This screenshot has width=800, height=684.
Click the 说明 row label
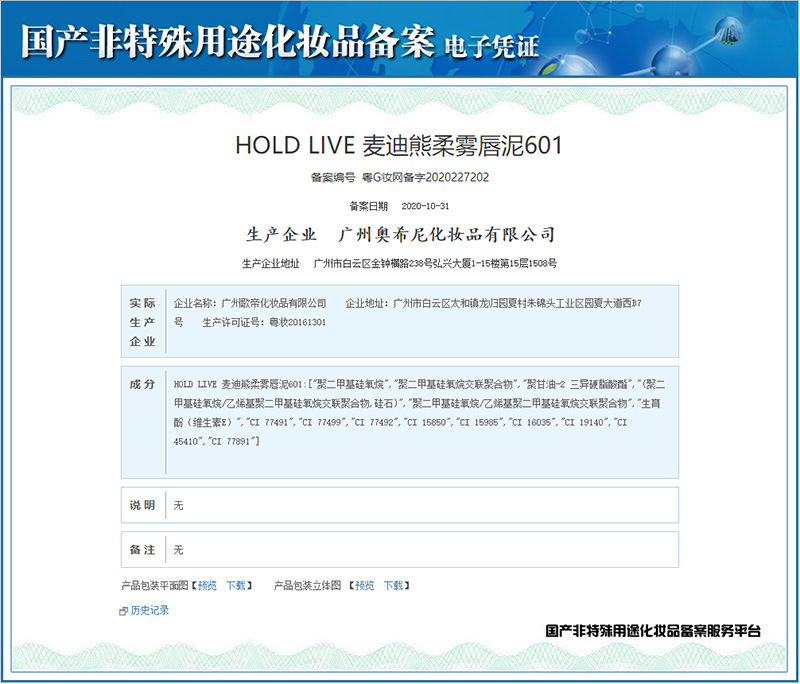[x=142, y=505]
